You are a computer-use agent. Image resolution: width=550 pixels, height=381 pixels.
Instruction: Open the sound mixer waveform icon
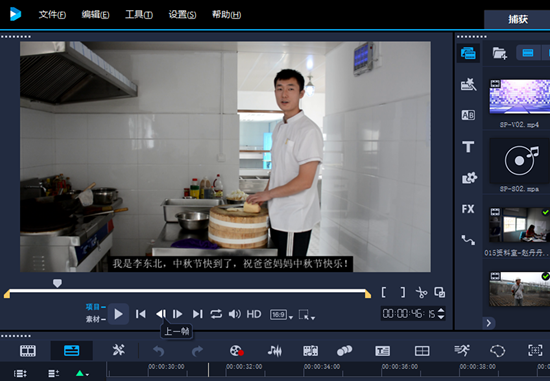coord(275,350)
